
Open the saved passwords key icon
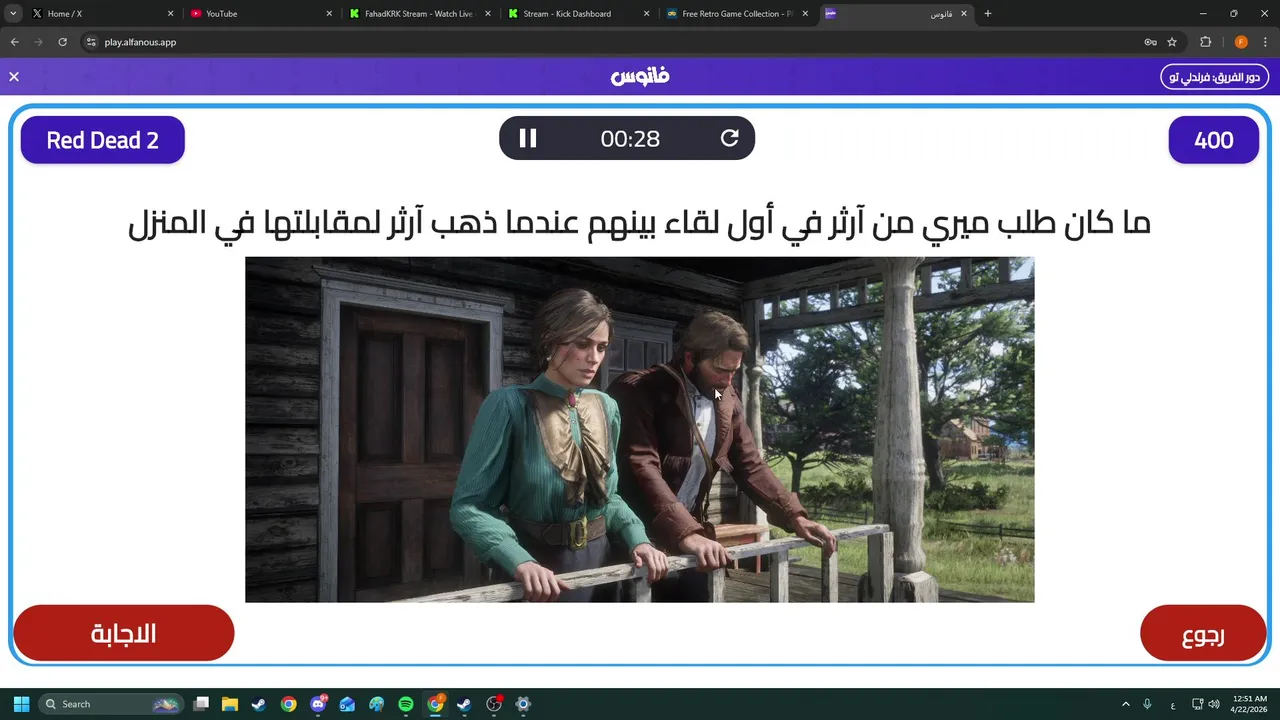point(1150,42)
